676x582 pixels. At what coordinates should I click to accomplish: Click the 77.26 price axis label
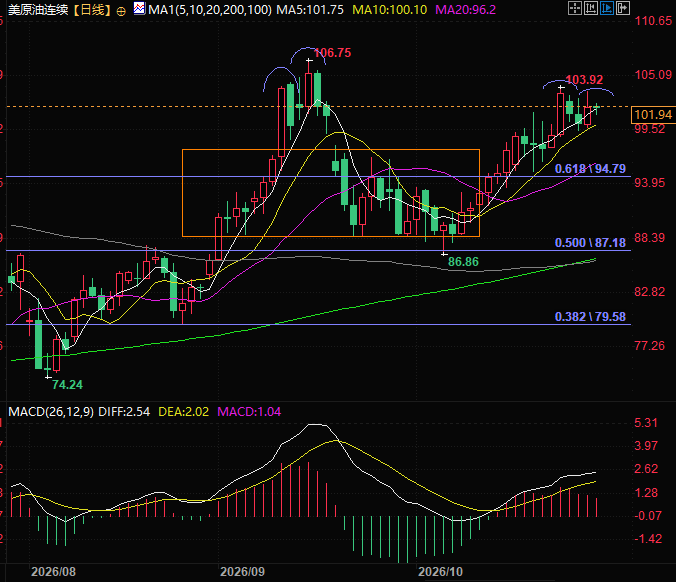pos(650,345)
